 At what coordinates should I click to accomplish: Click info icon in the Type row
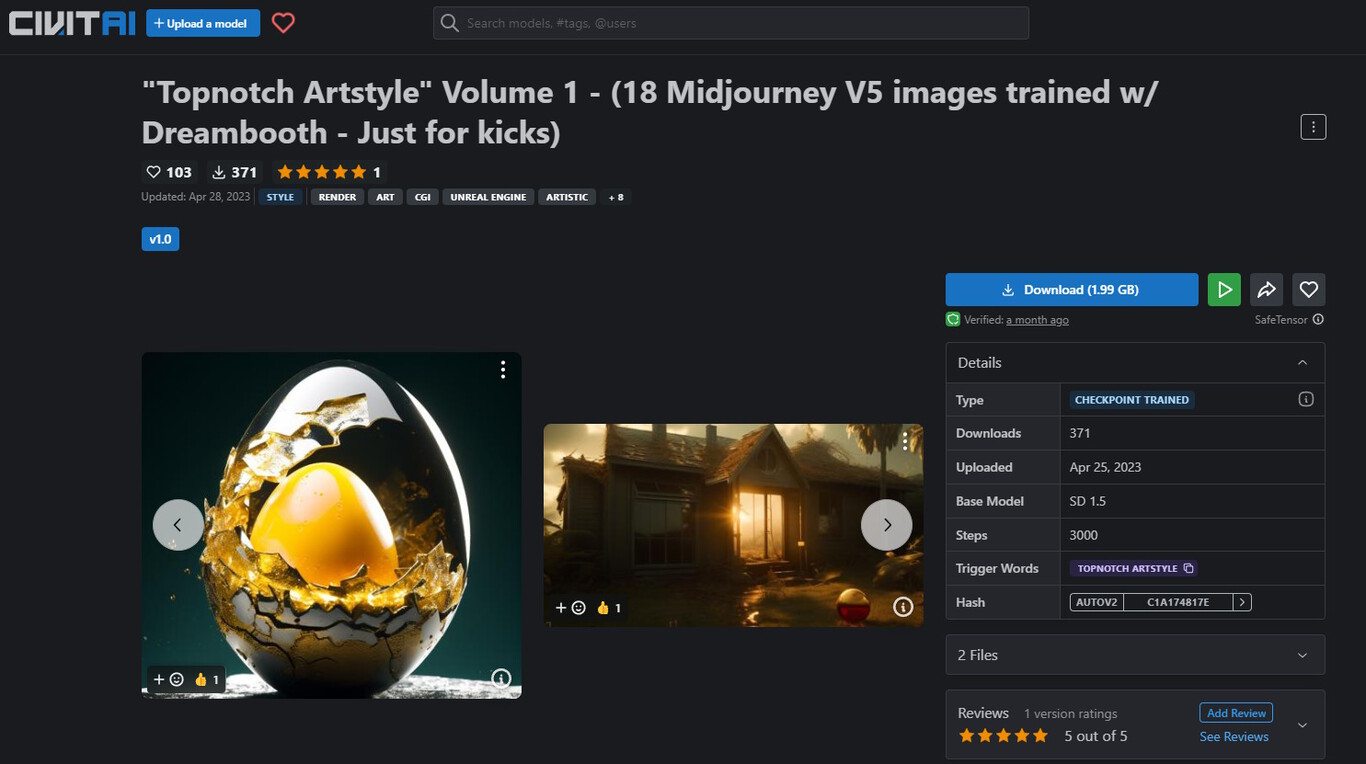point(1306,399)
